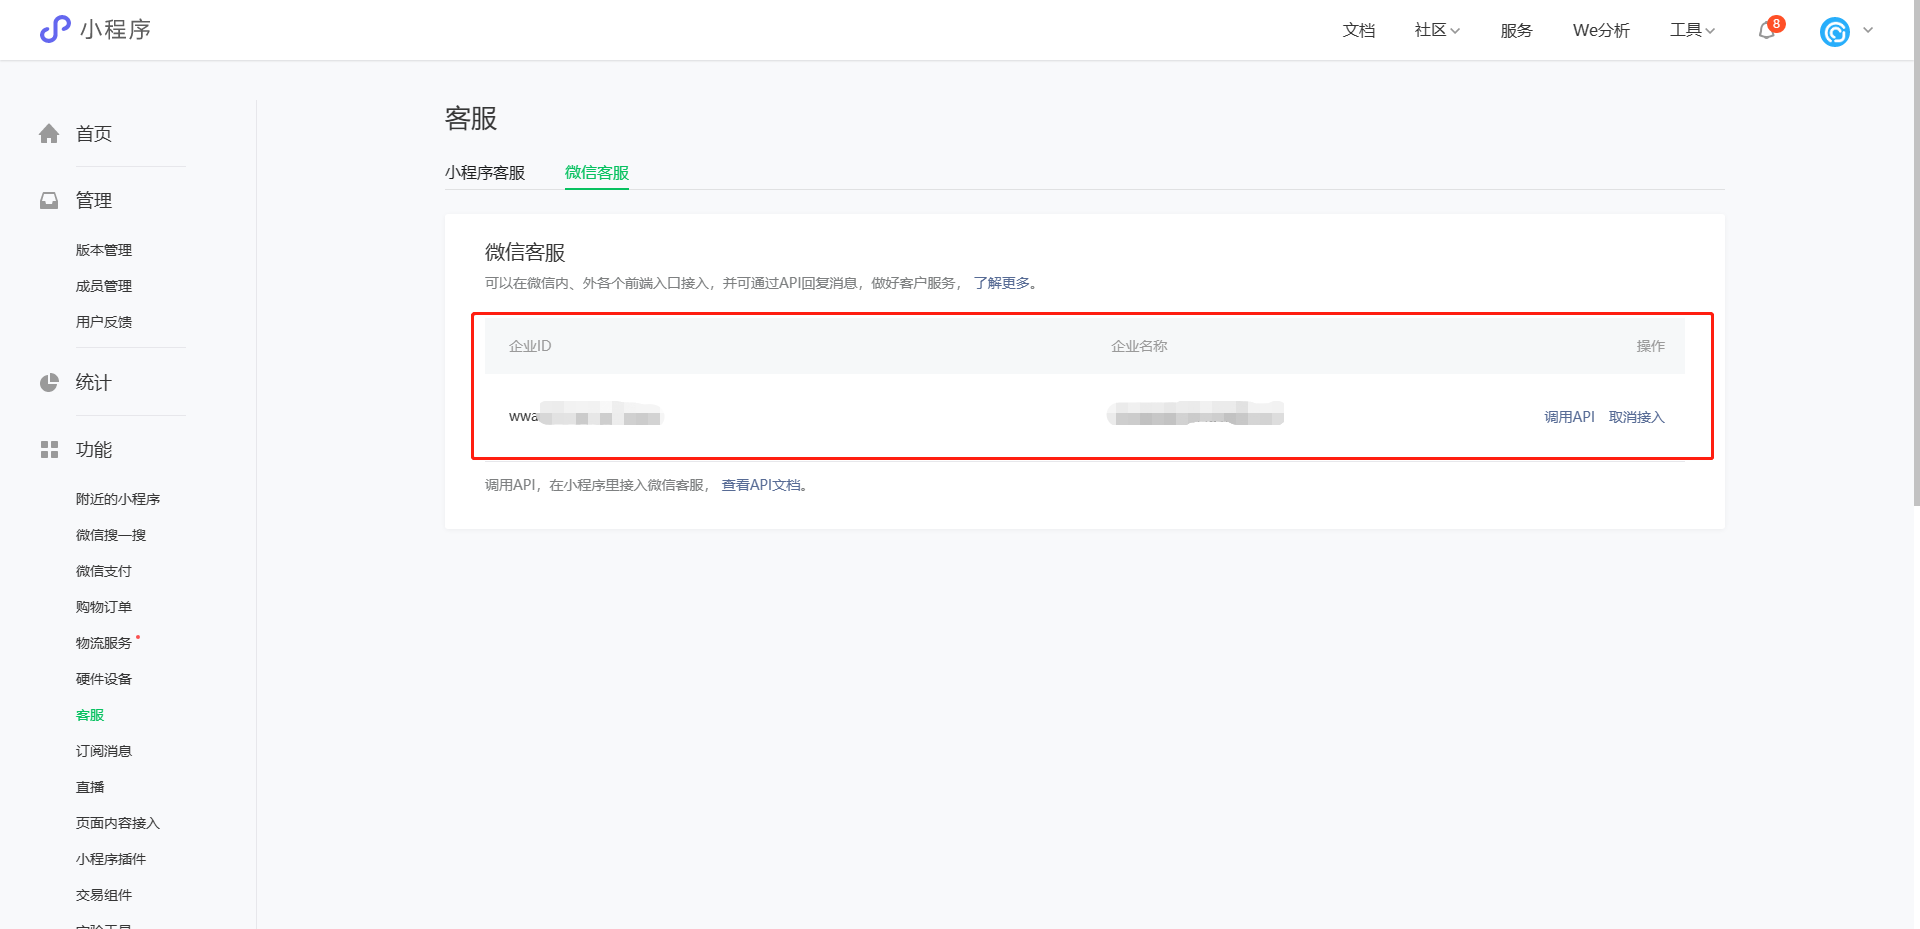Switch to the 小程序客服 tab
The image size is (1920, 929).
pyautogui.click(x=485, y=173)
